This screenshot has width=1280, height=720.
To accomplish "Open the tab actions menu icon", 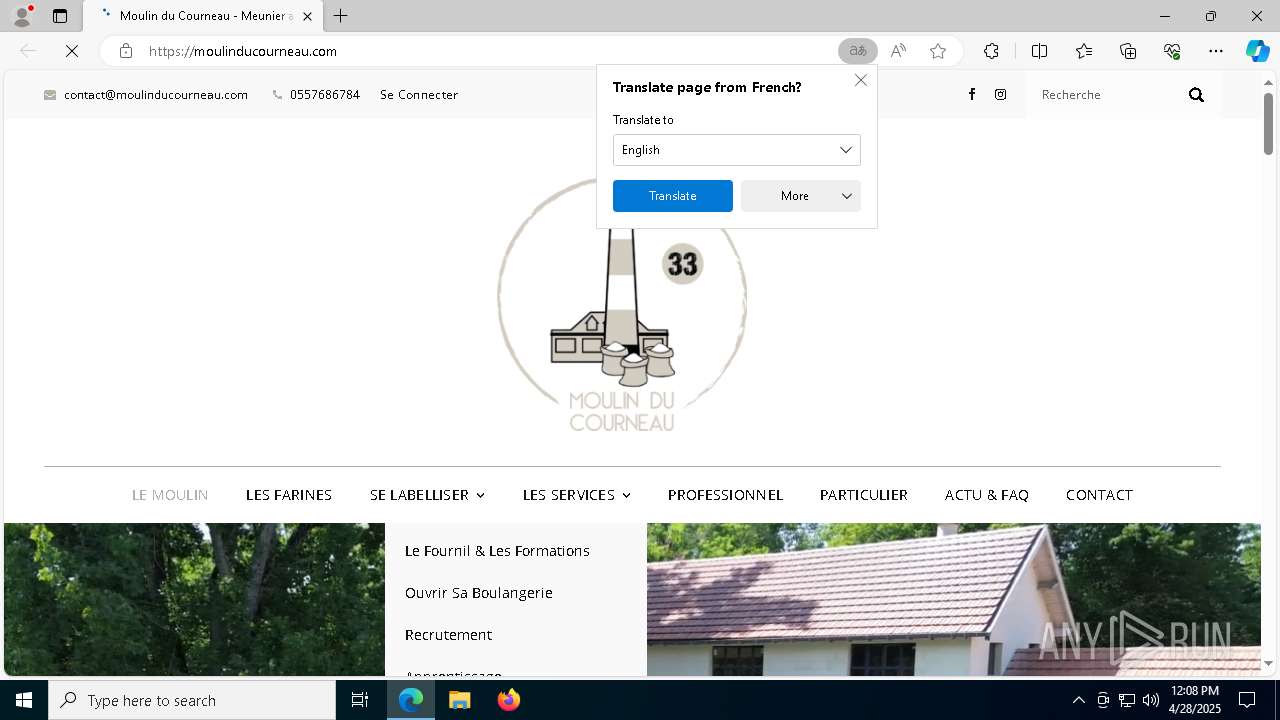I will pos(60,16).
